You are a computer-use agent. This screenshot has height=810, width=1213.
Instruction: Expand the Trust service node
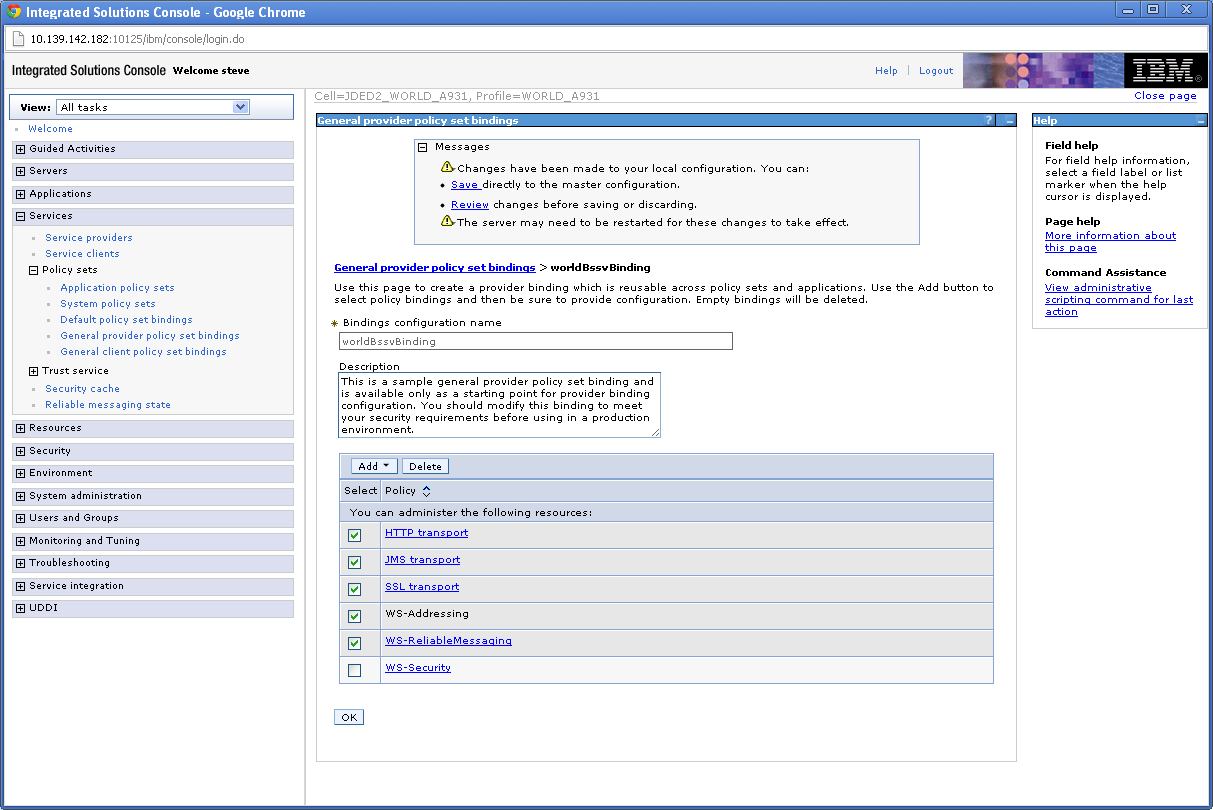[x=33, y=371]
